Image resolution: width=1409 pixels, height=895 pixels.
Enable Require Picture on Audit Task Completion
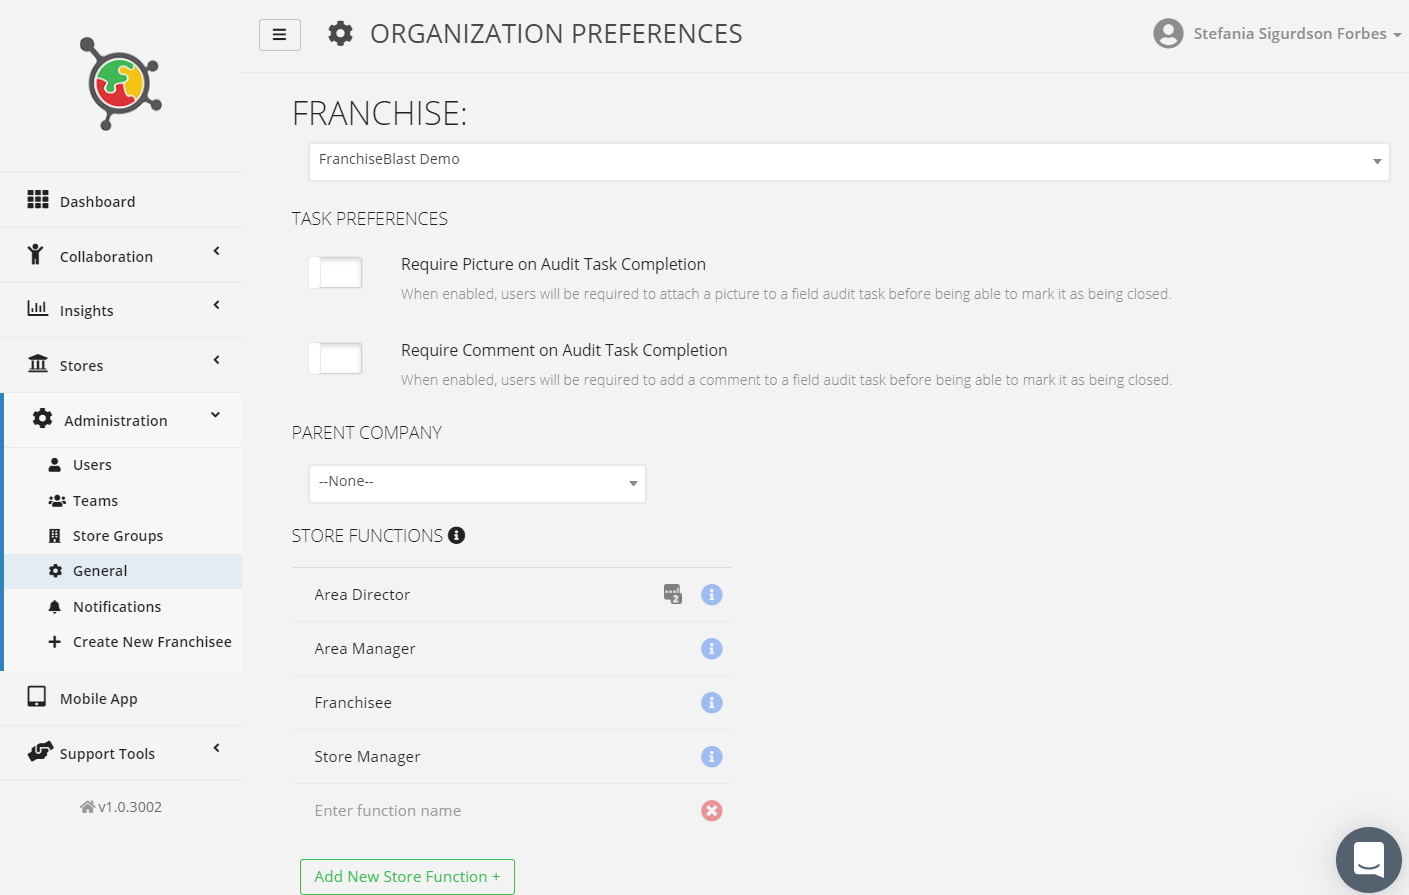coord(336,272)
